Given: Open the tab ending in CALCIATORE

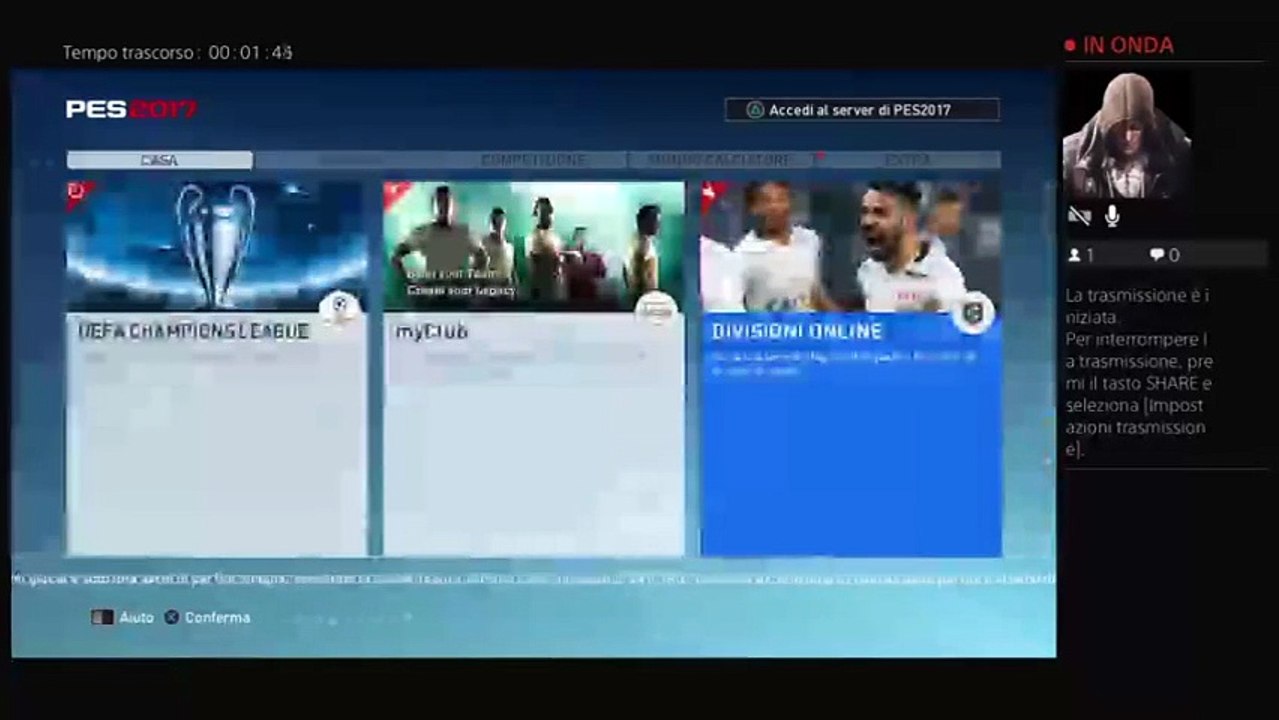Looking at the screenshot, I should tap(720, 160).
